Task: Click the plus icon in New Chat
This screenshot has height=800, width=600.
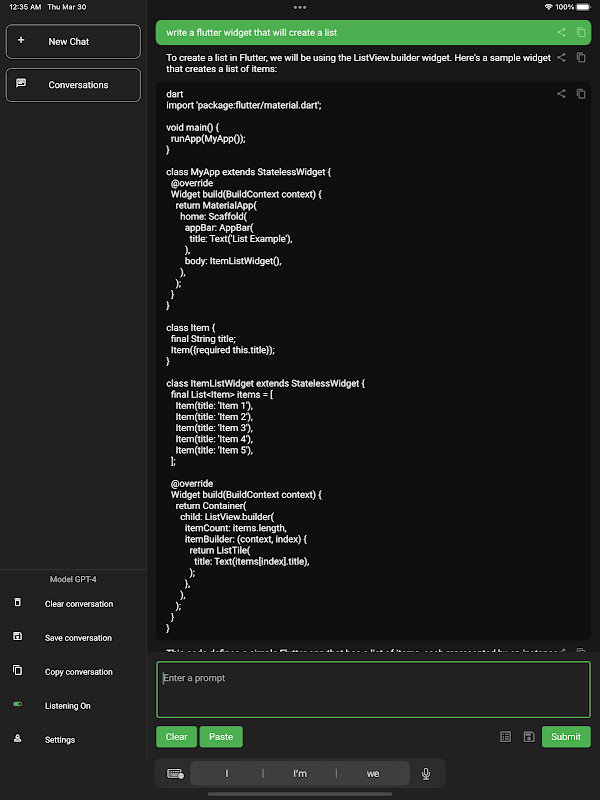Action: click(x=21, y=40)
